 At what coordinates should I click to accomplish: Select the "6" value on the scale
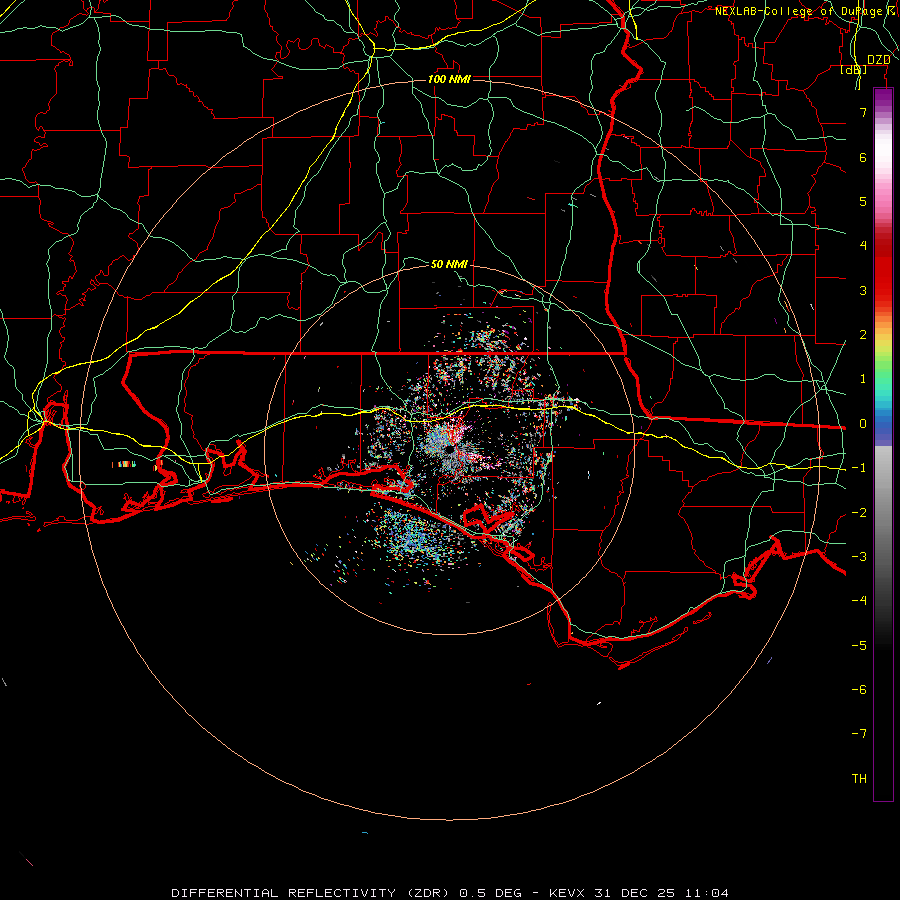[x=863, y=157]
